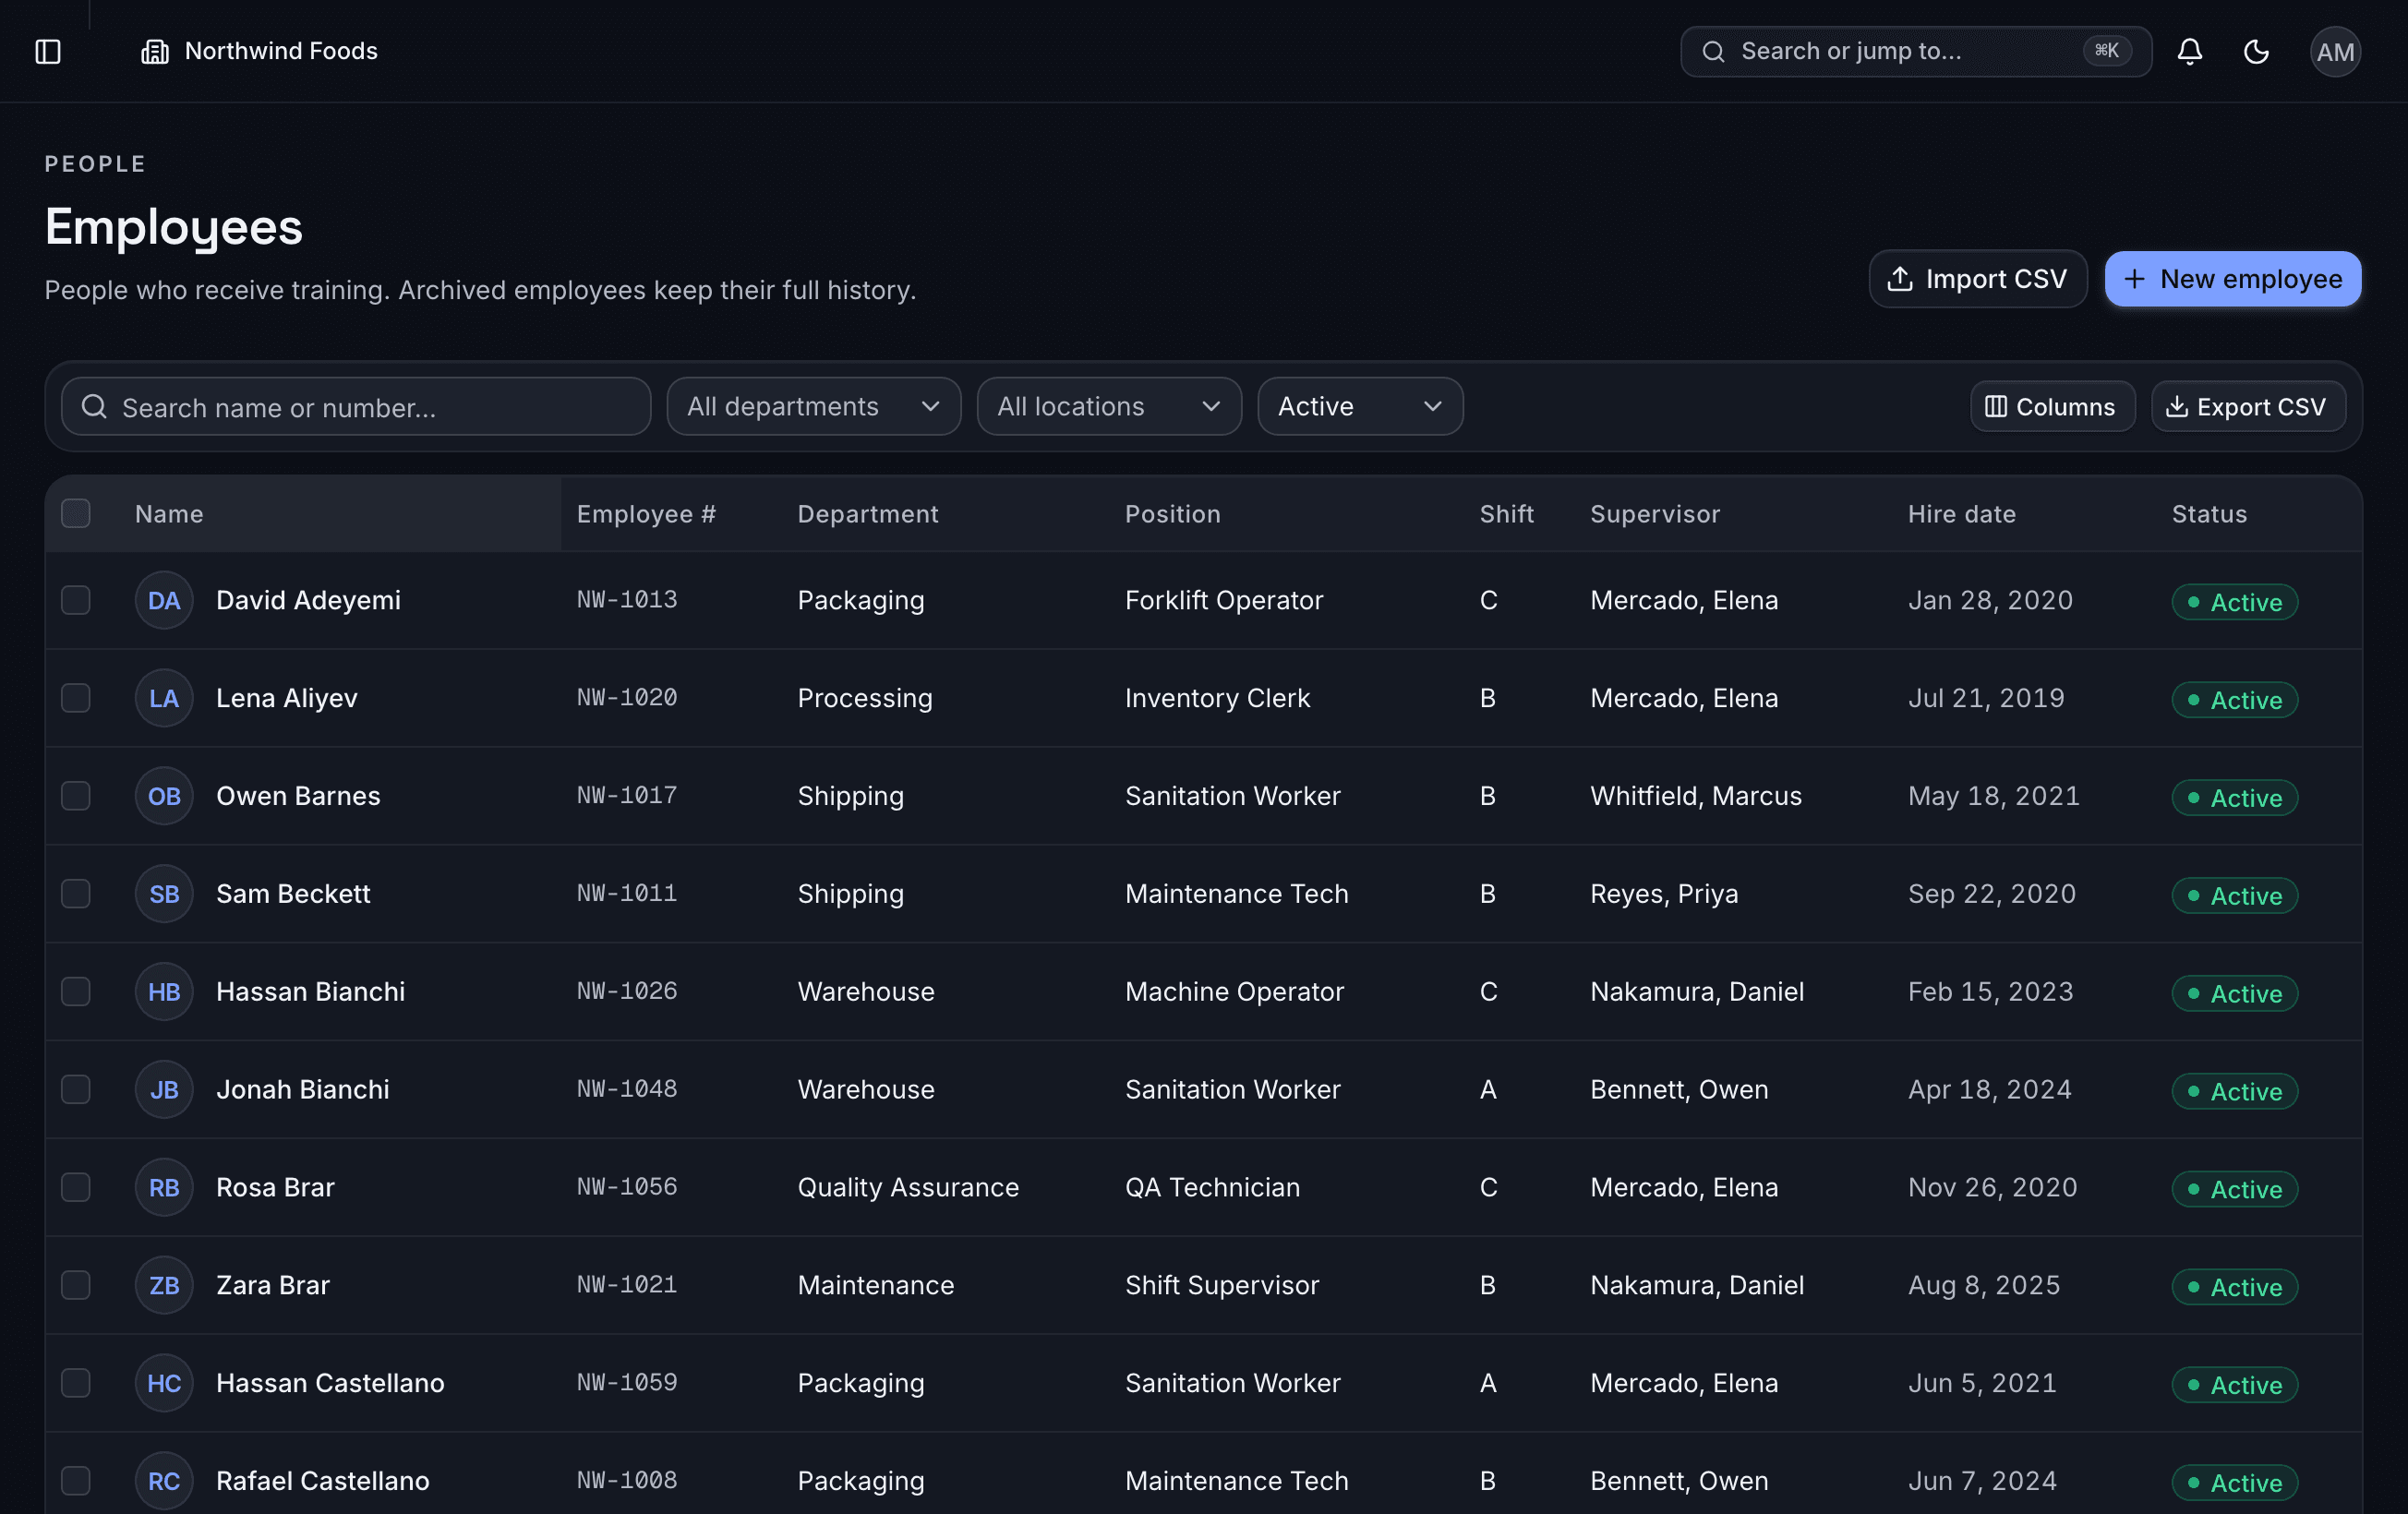Switch theme with the moon icon
The width and height of the screenshot is (2408, 1514).
point(2256,51)
